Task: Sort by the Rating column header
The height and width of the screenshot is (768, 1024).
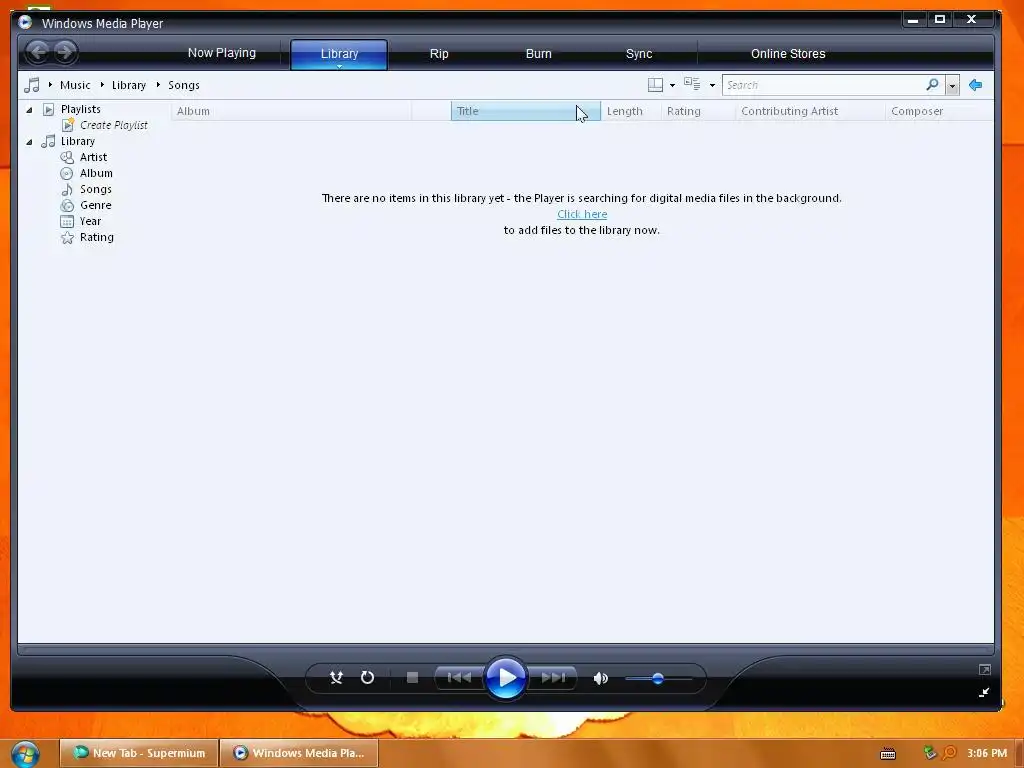Action: pyautogui.click(x=698, y=111)
